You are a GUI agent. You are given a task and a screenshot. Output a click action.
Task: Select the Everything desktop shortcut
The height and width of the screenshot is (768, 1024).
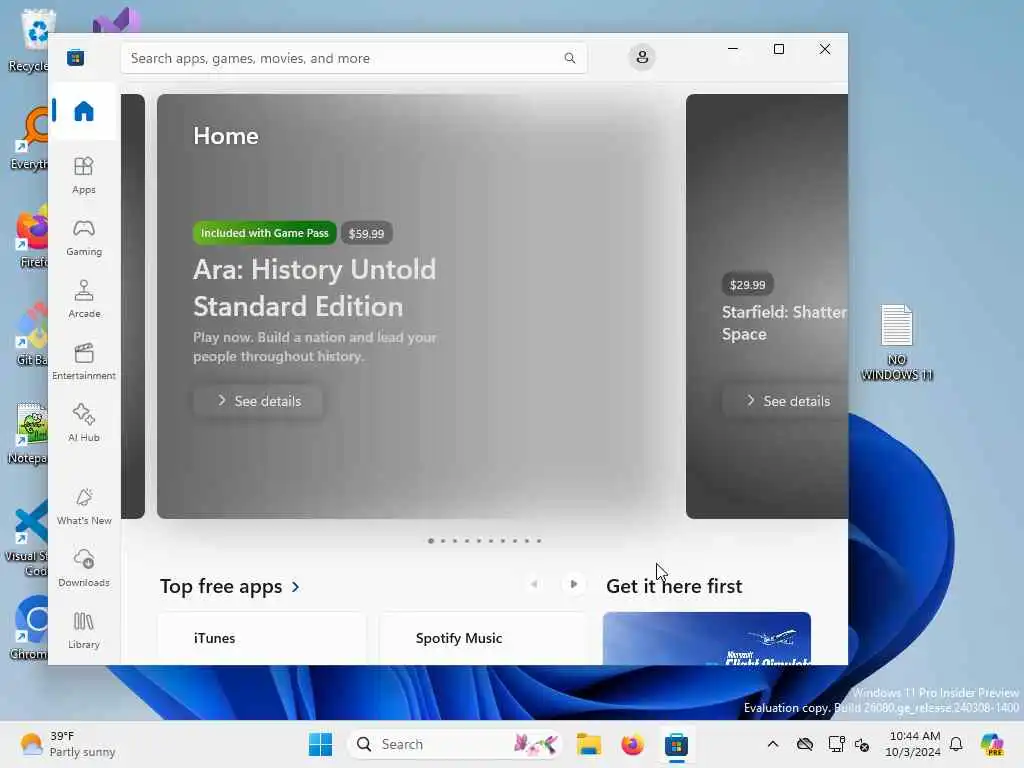[x=29, y=137]
